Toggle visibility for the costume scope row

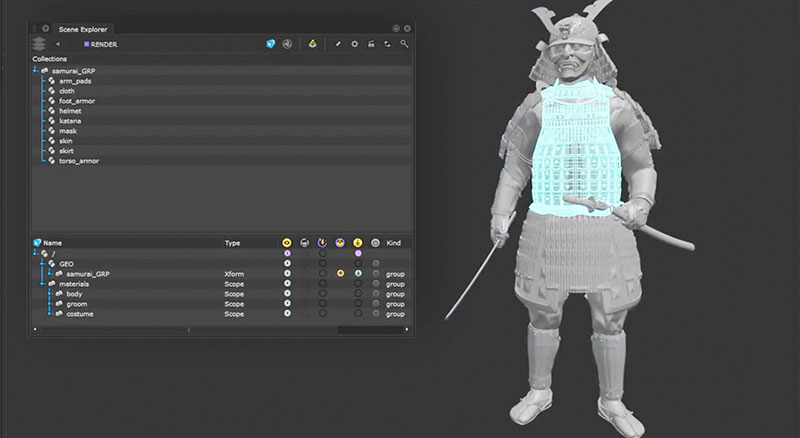pos(288,314)
